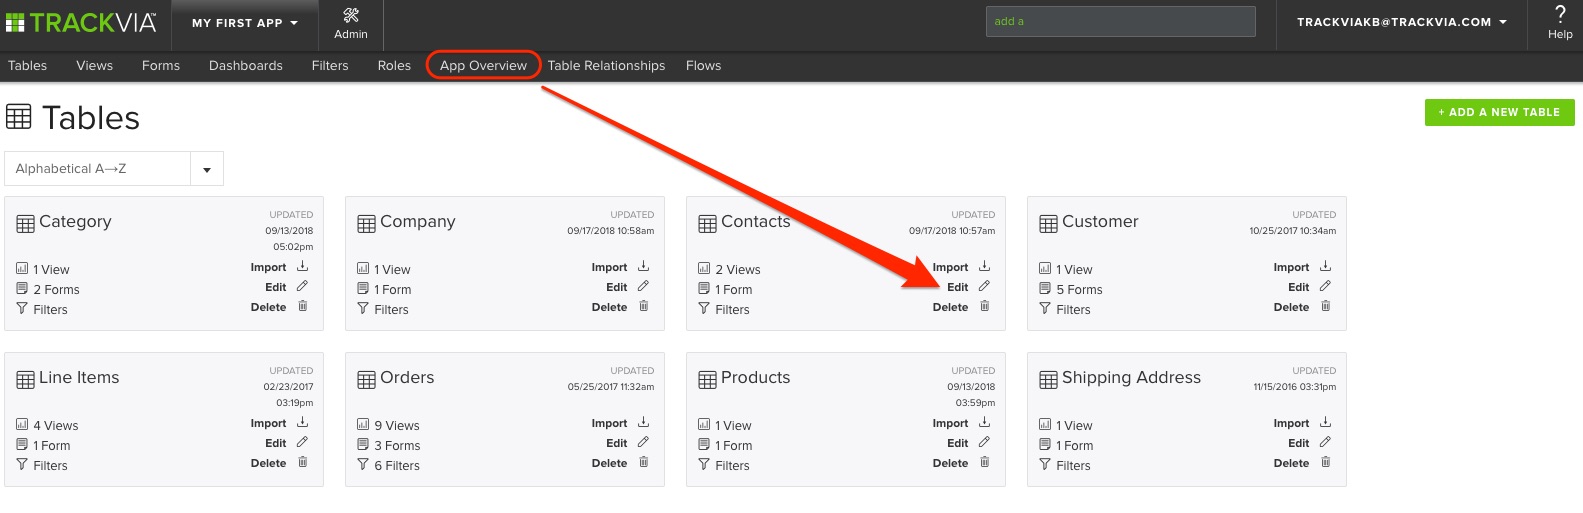Click the trash icon on Orders card
The height and width of the screenshot is (513, 1583).
tap(643, 462)
